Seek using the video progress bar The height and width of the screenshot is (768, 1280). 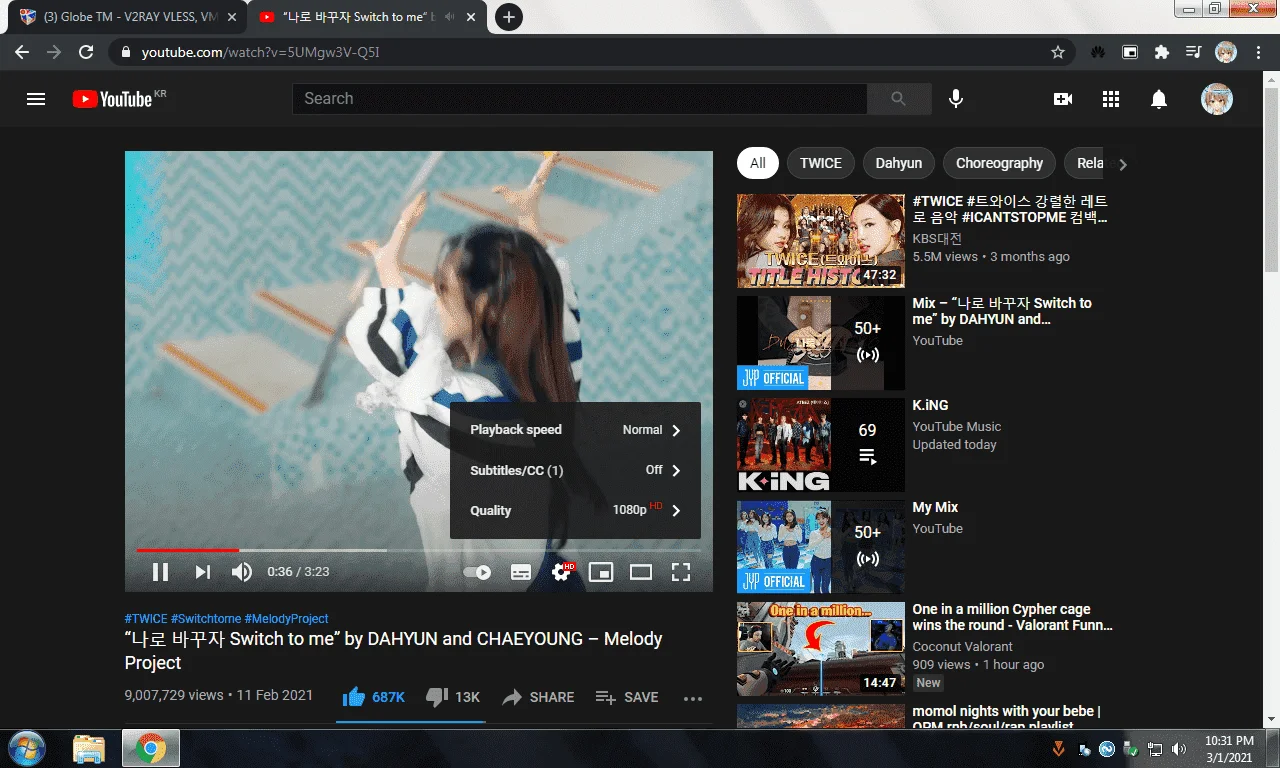(419, 550)
